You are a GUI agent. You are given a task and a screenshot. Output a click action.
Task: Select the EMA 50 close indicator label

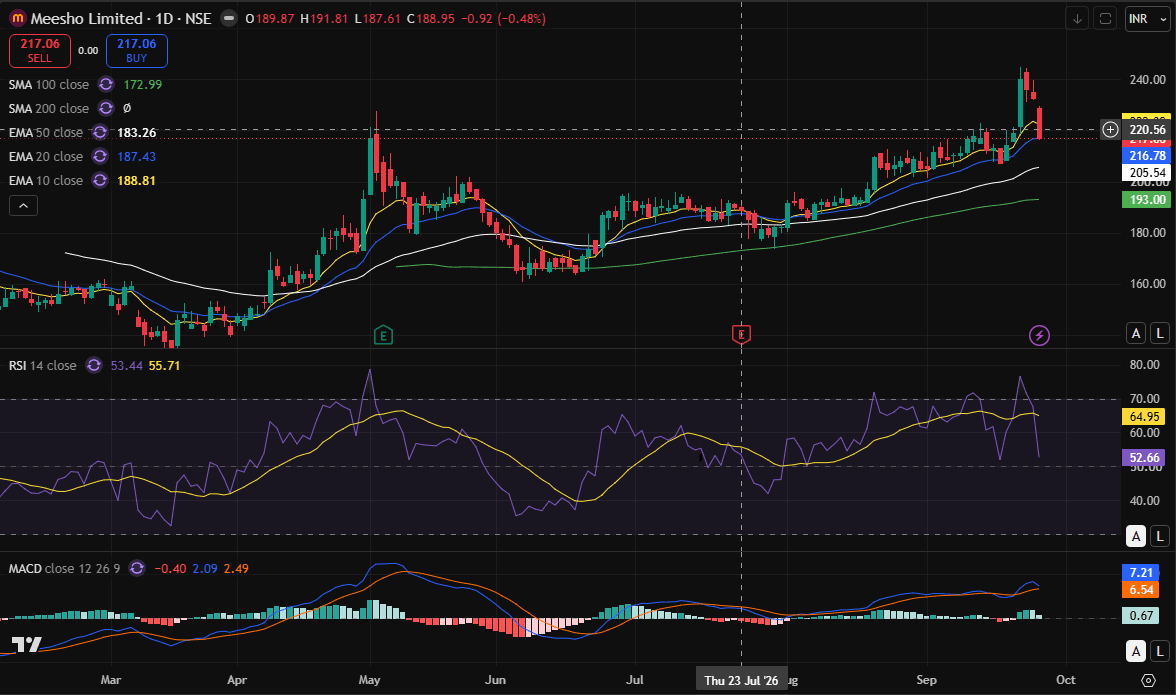46,133
